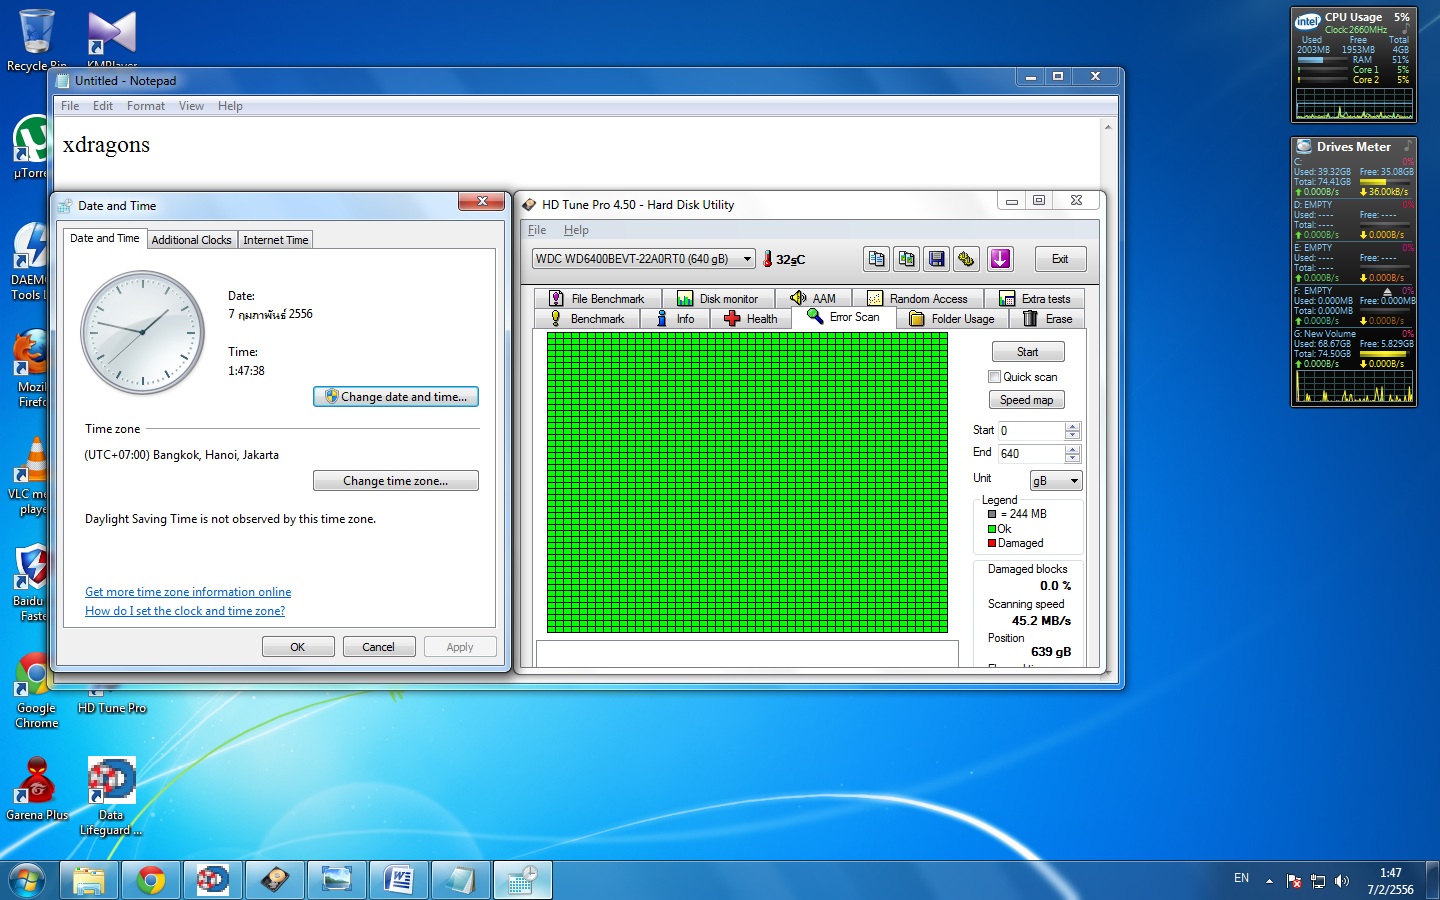This screenshot has width=1440, height=900.
Task: Open the Format menu in Notepad
Action: [145, 106]
